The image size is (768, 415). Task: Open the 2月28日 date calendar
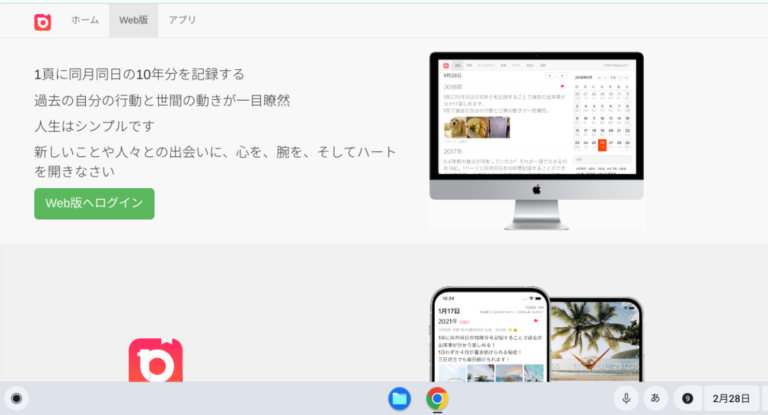coord(731,398)
